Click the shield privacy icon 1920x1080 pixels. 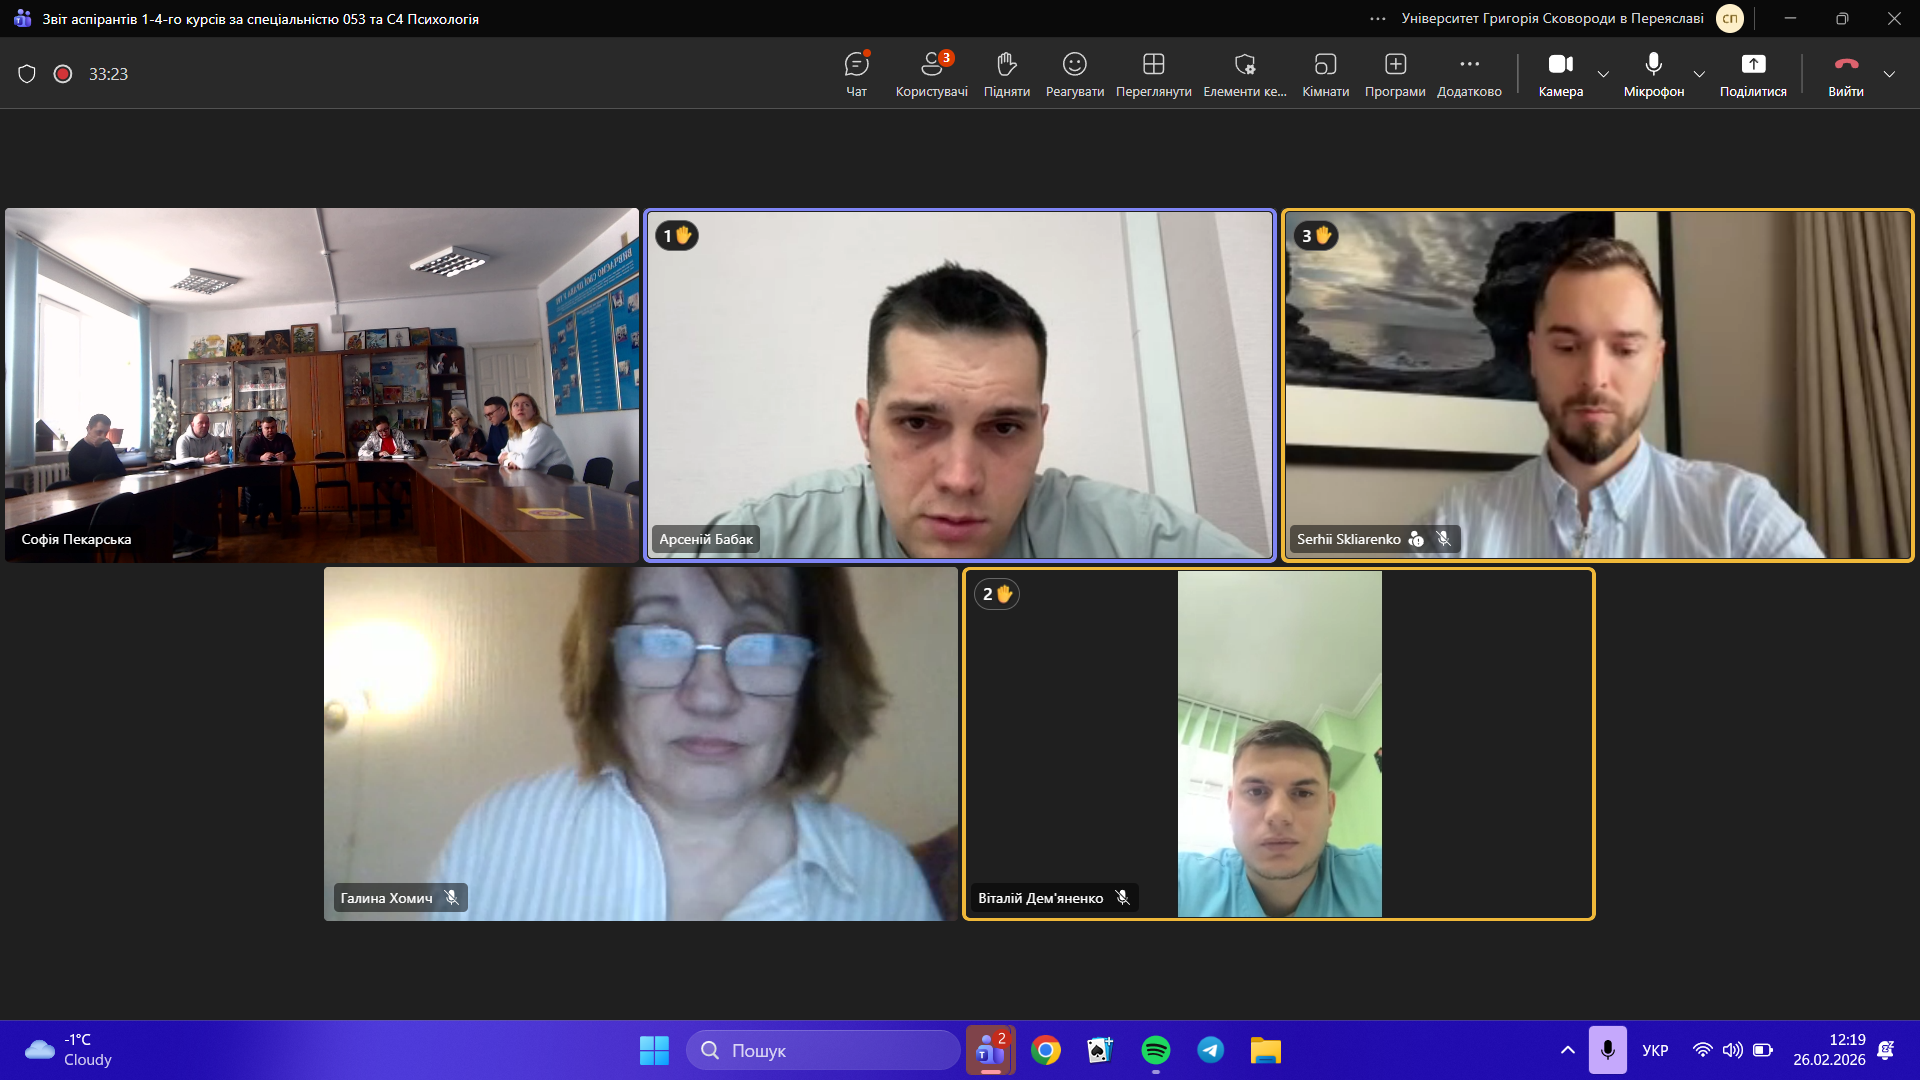click(27, 74)
